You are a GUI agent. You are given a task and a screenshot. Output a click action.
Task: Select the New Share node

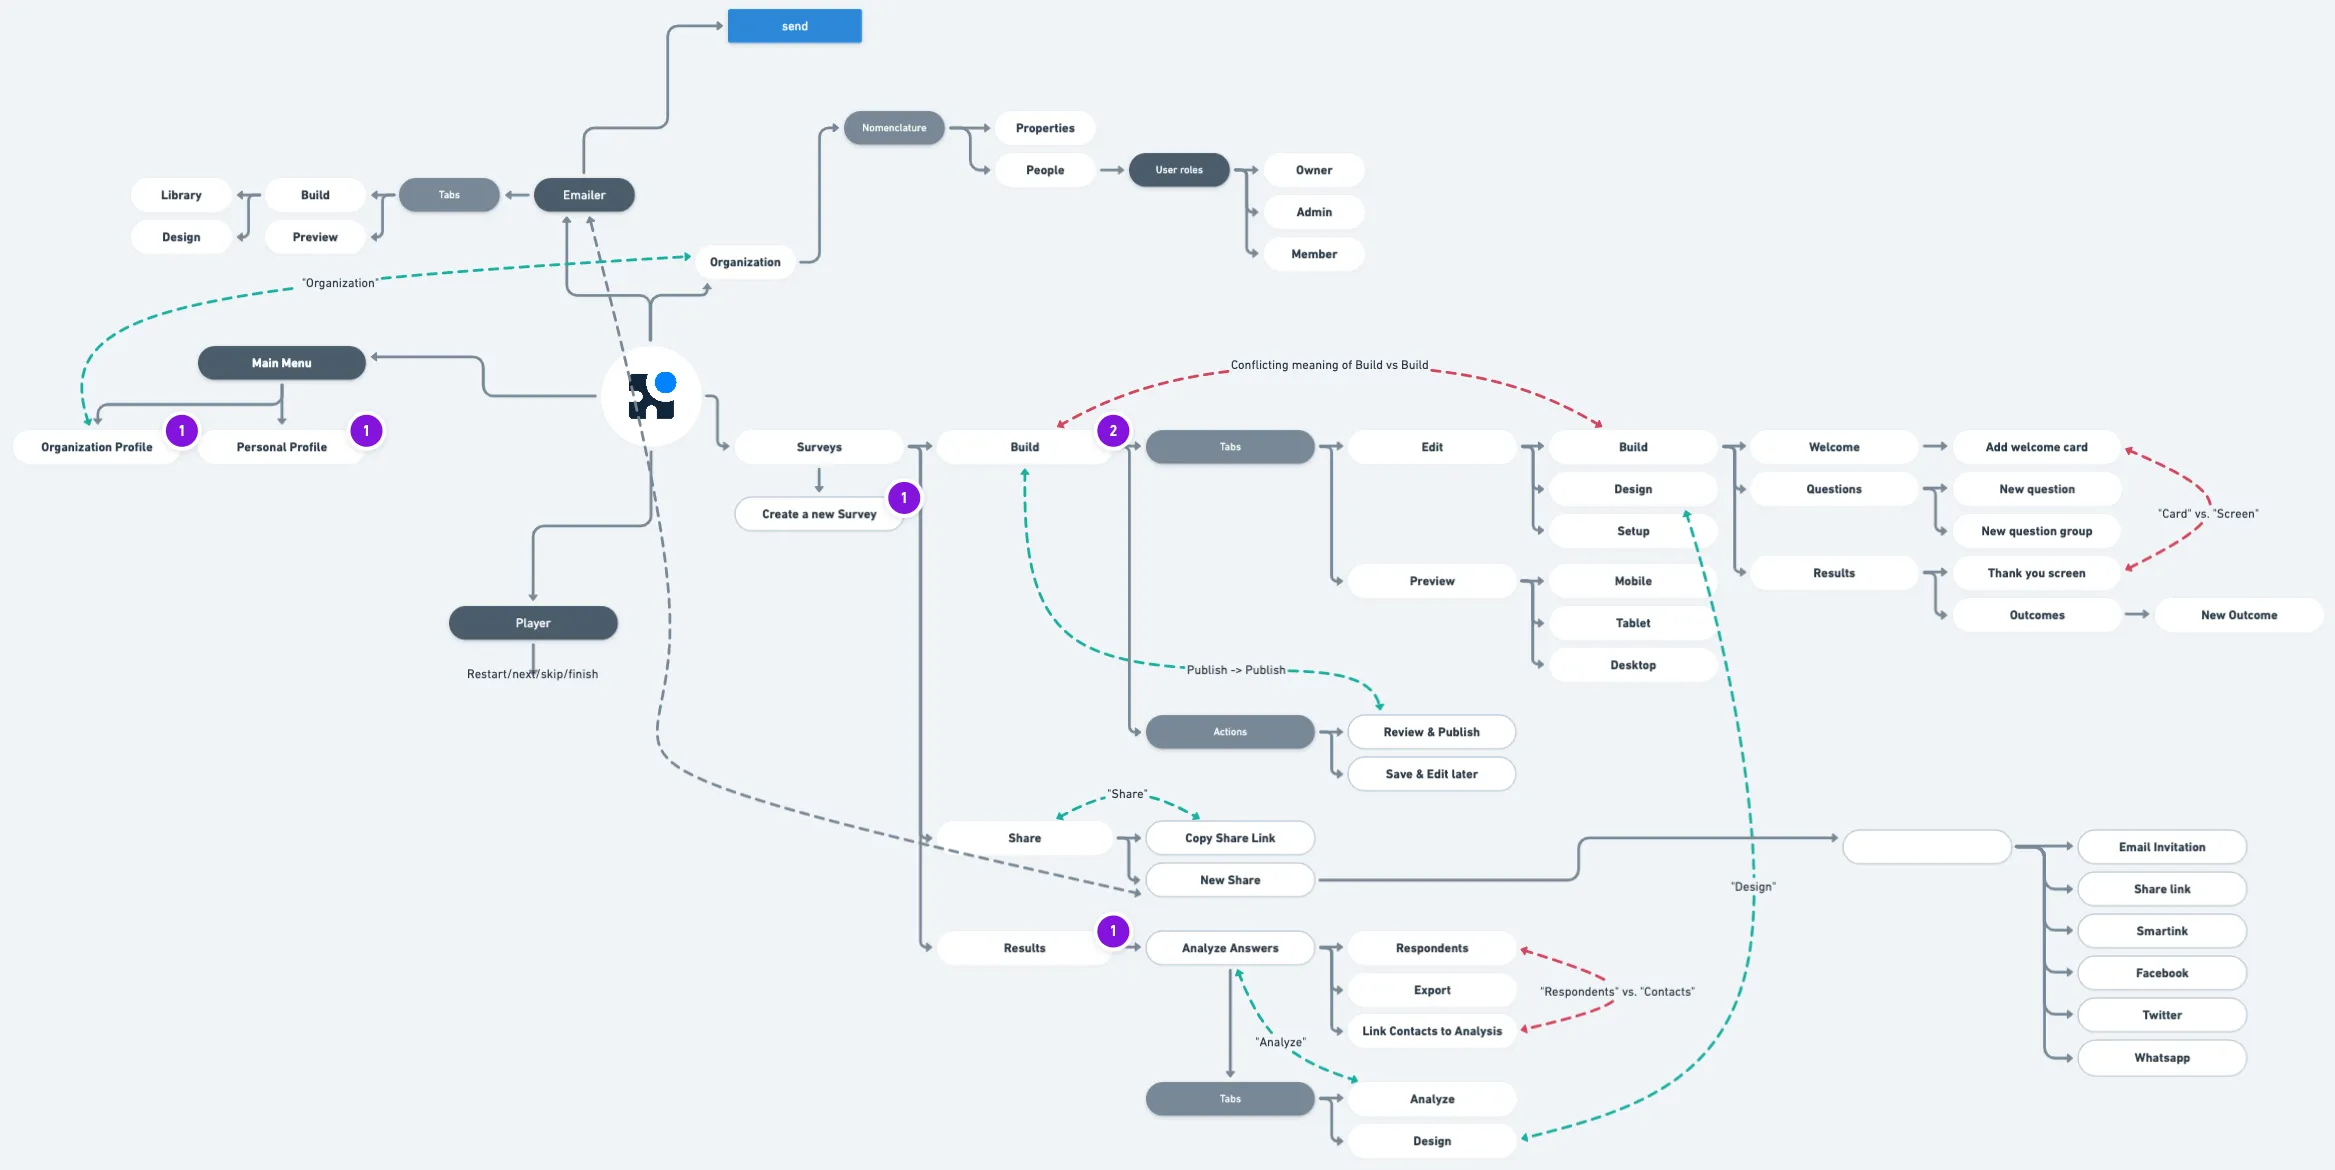tap(1230, 880)
